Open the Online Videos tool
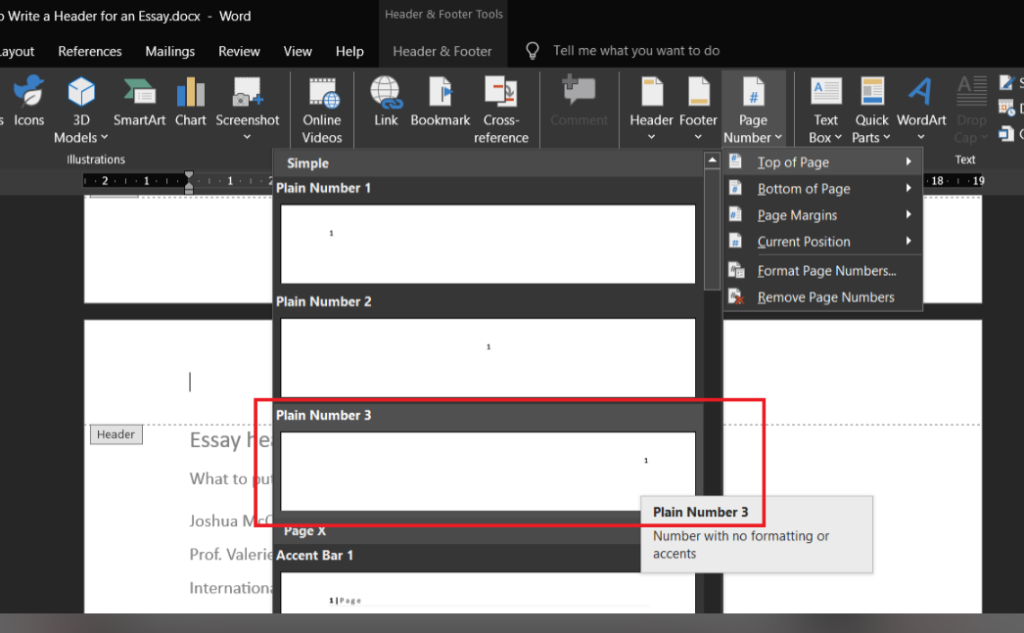Viewport: 1024px width, 633px height. 322,94
